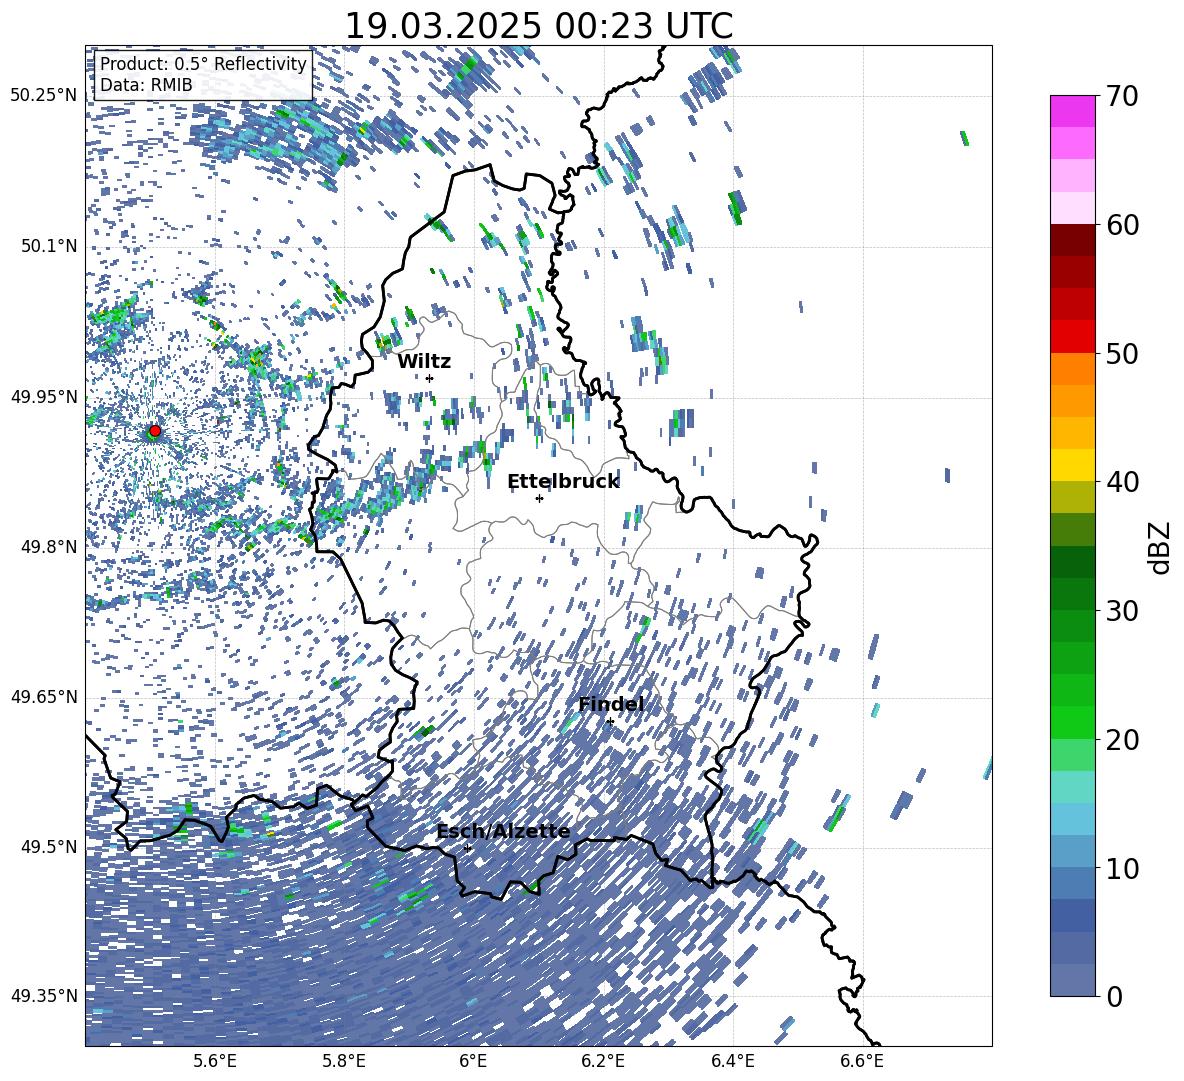Click the 49.8°N latitude label
Image resolution: width=1184 pixels, height=1081 pixels.
49,547
